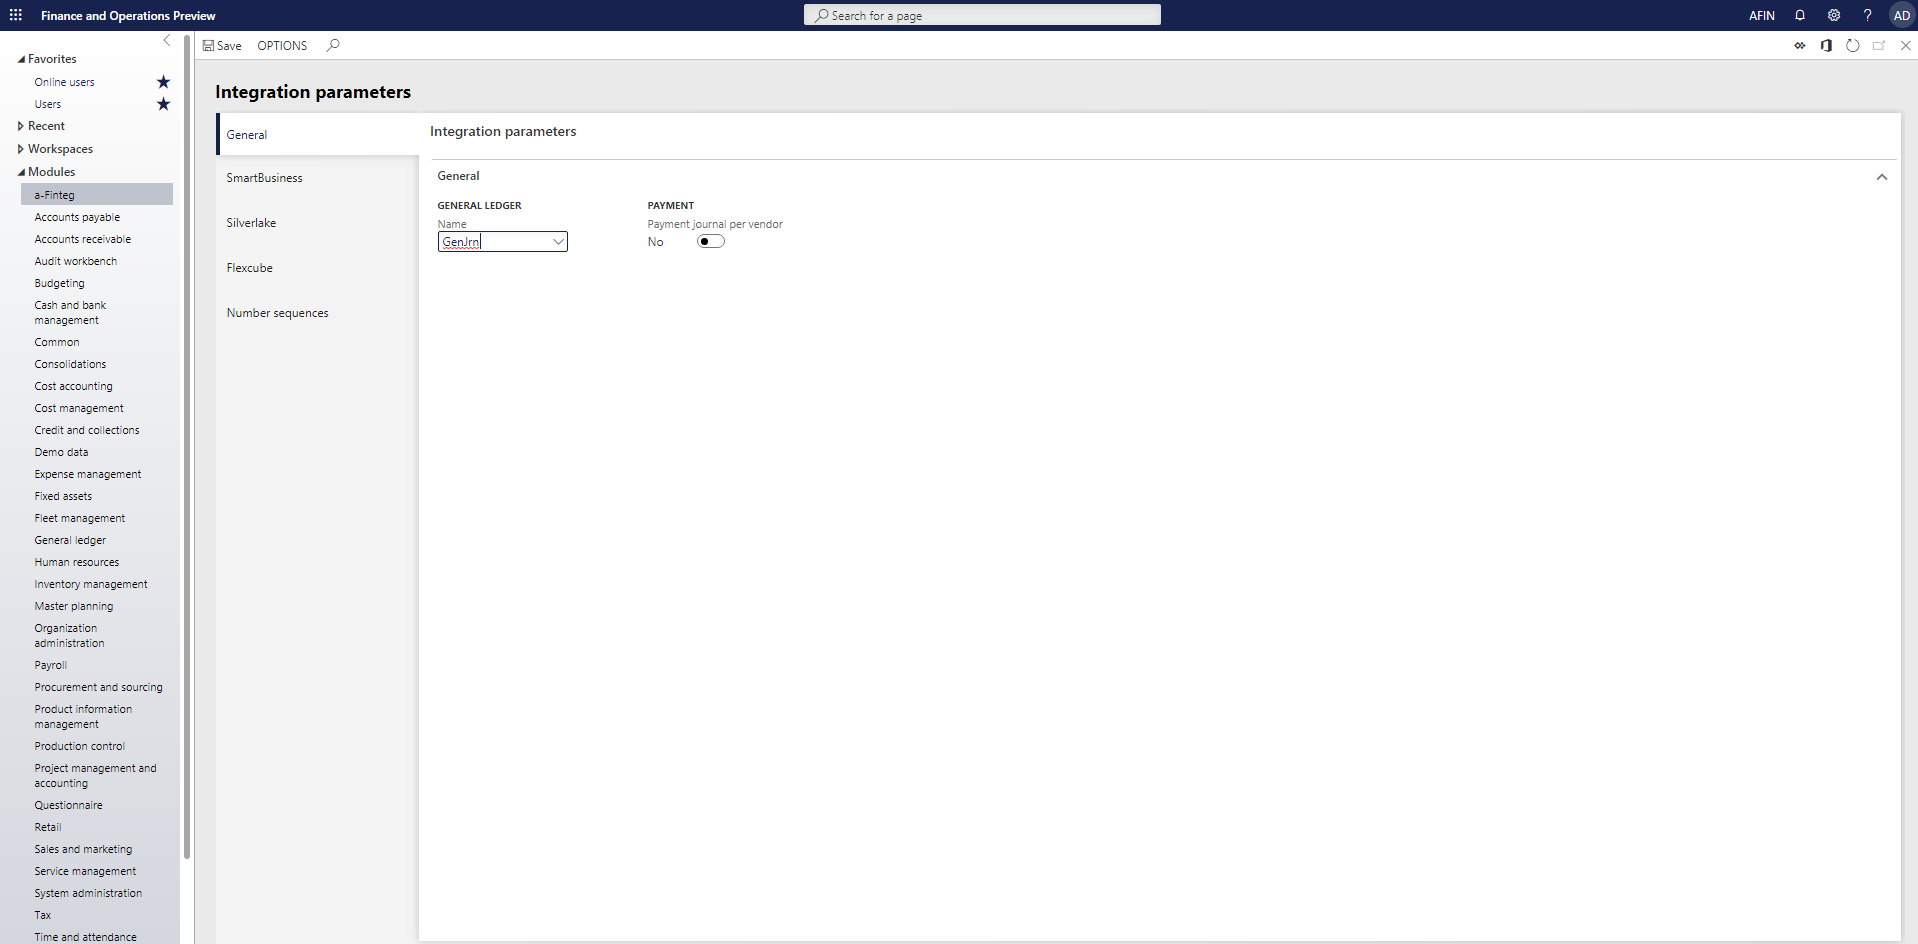Open the AD user account menu
1918x944 pixels.
[x=1902, y=15]
